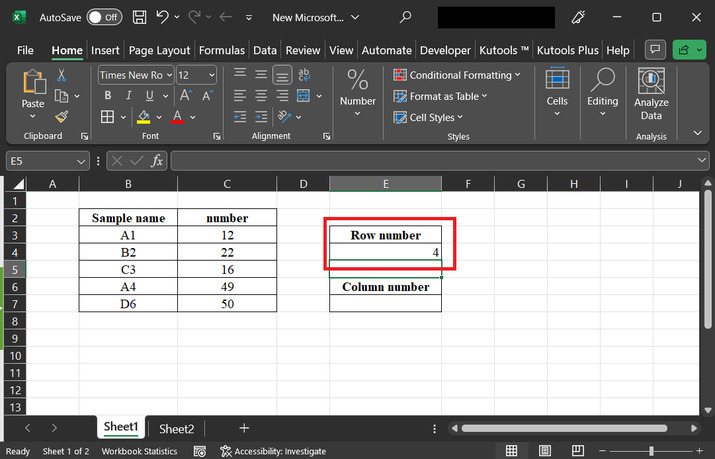The image size is (715, 459).
Task: Click Wrap Text icon
Action: coord(304,75)
